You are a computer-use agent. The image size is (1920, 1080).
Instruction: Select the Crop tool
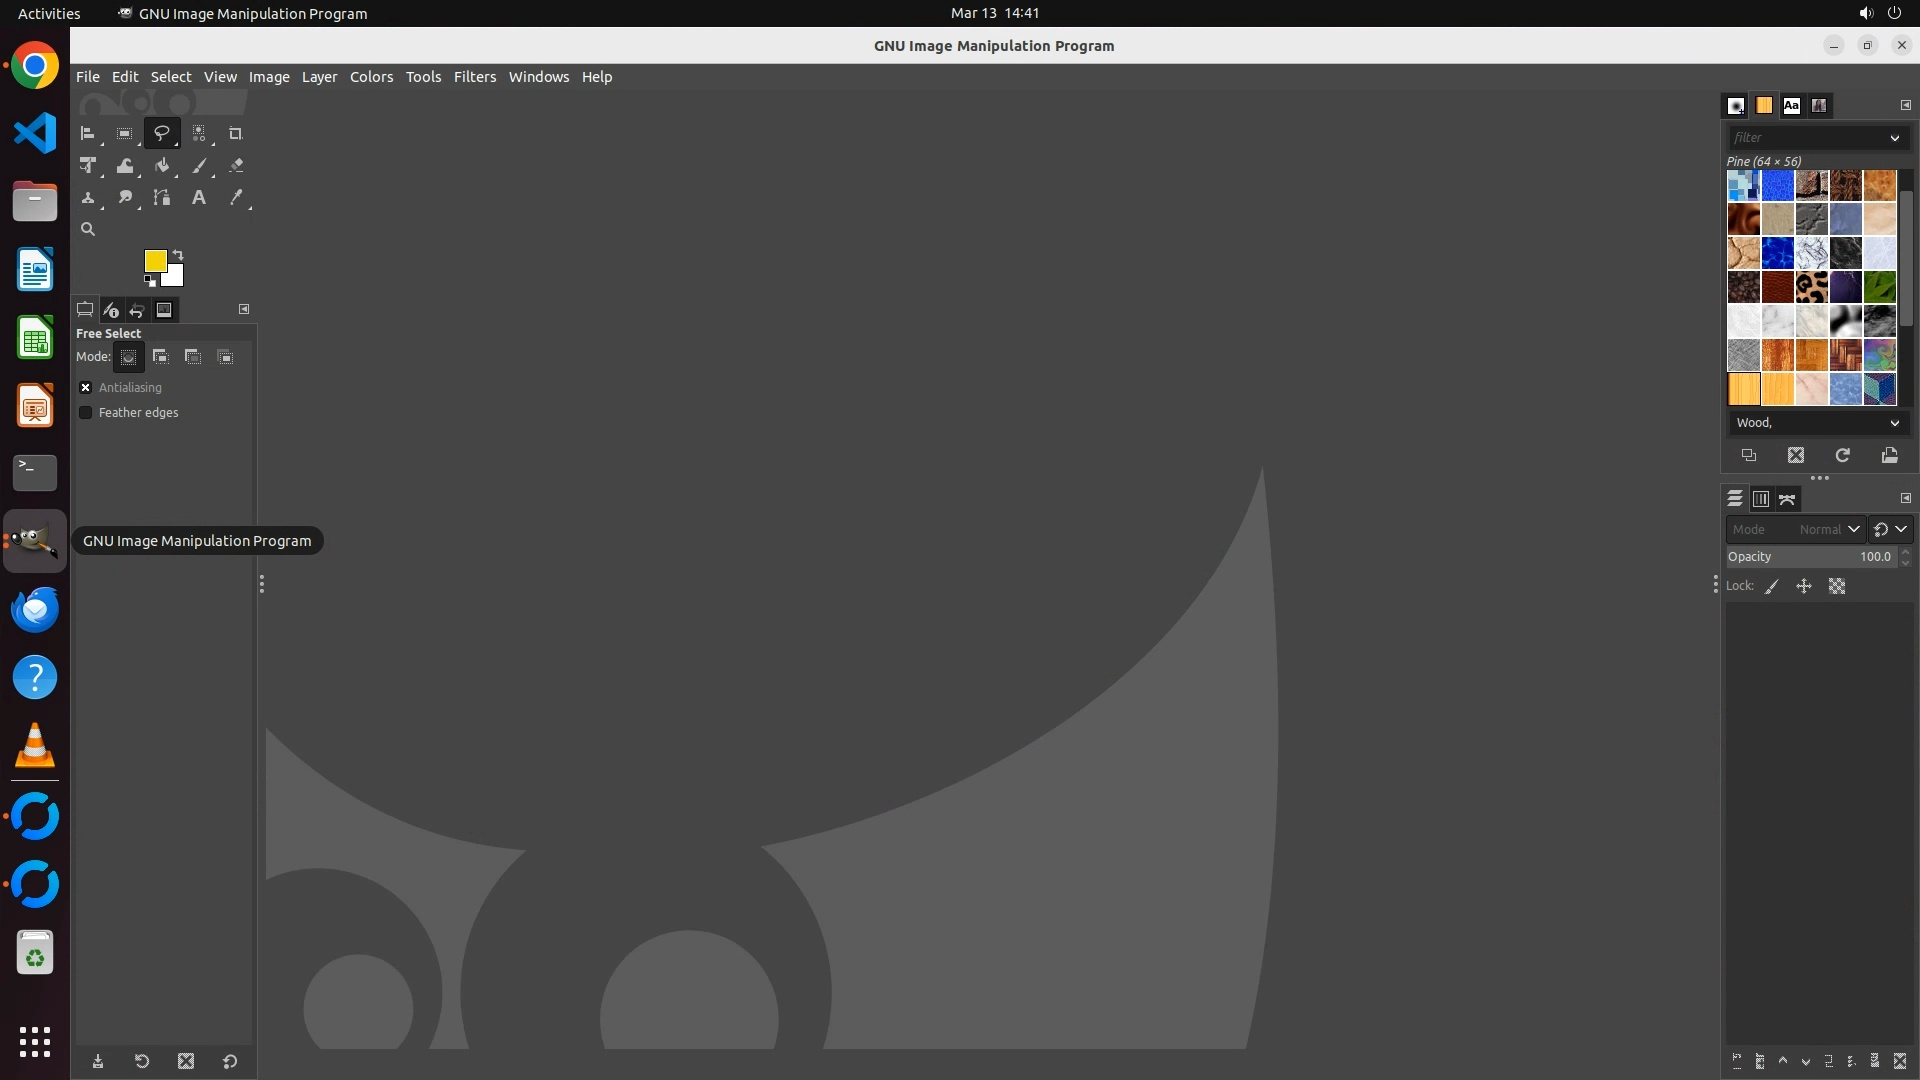point(236,133)
